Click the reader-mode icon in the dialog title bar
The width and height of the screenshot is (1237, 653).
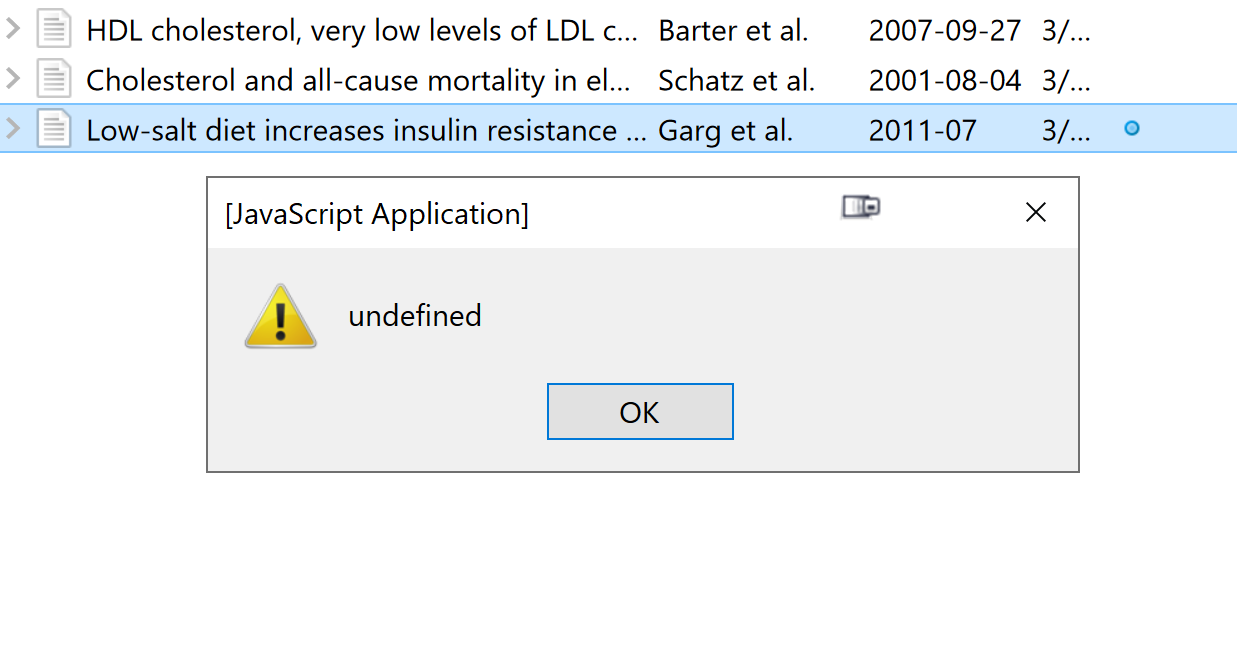[860, 207]
